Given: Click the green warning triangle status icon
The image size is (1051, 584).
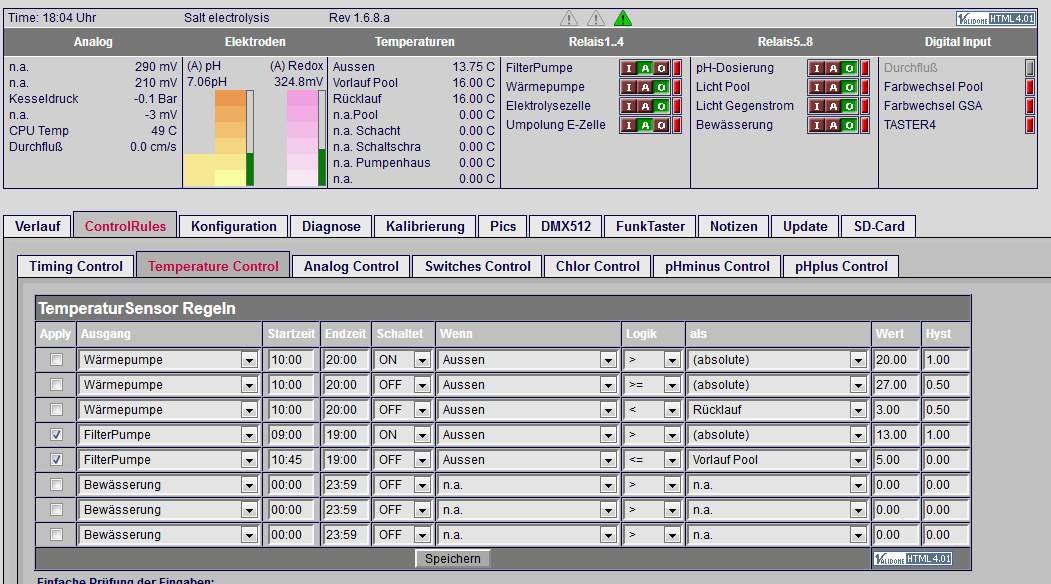Looking at the screenshot, I should click(x=623, y=18).
